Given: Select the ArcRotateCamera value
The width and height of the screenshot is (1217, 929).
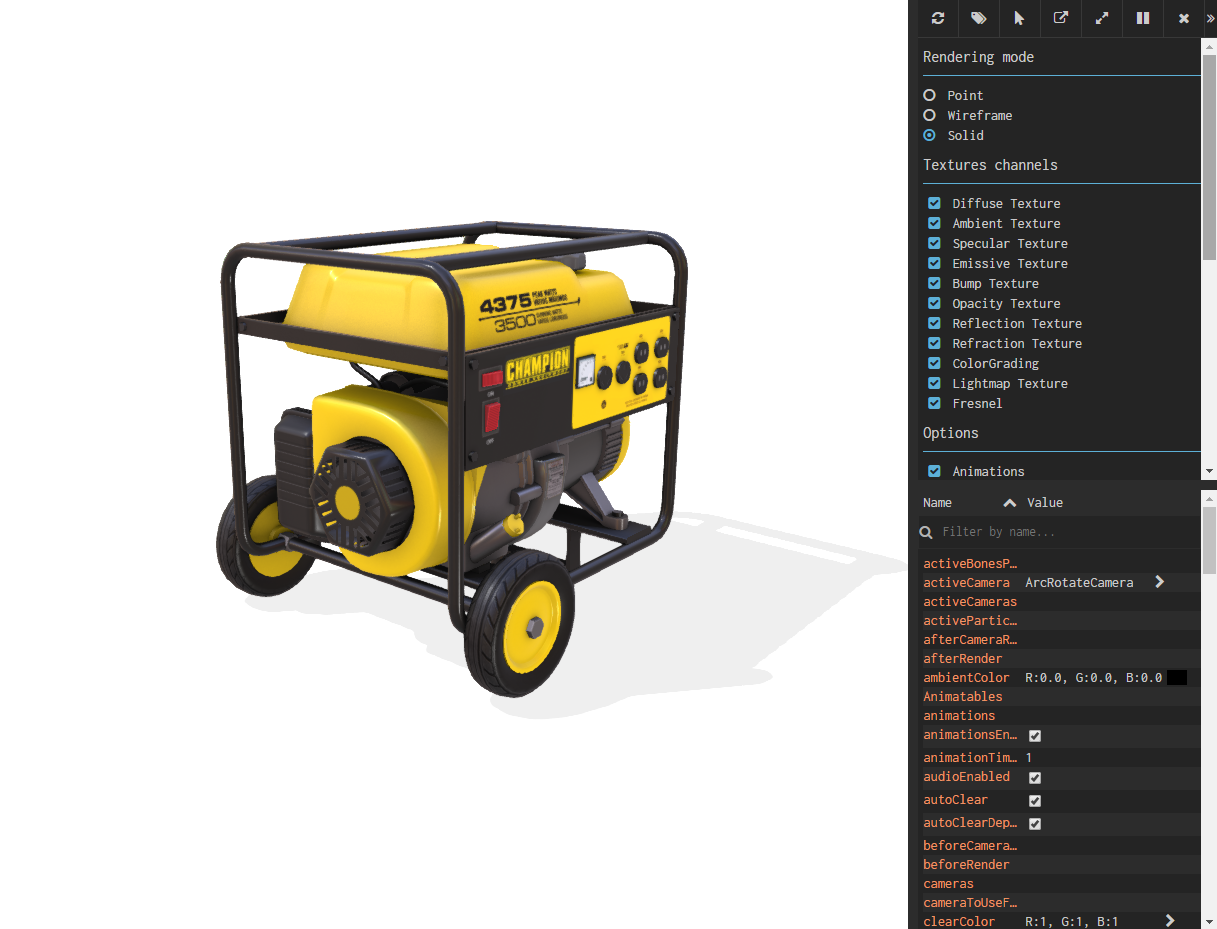Looking at the screenshot, I should coord(1079,582).
